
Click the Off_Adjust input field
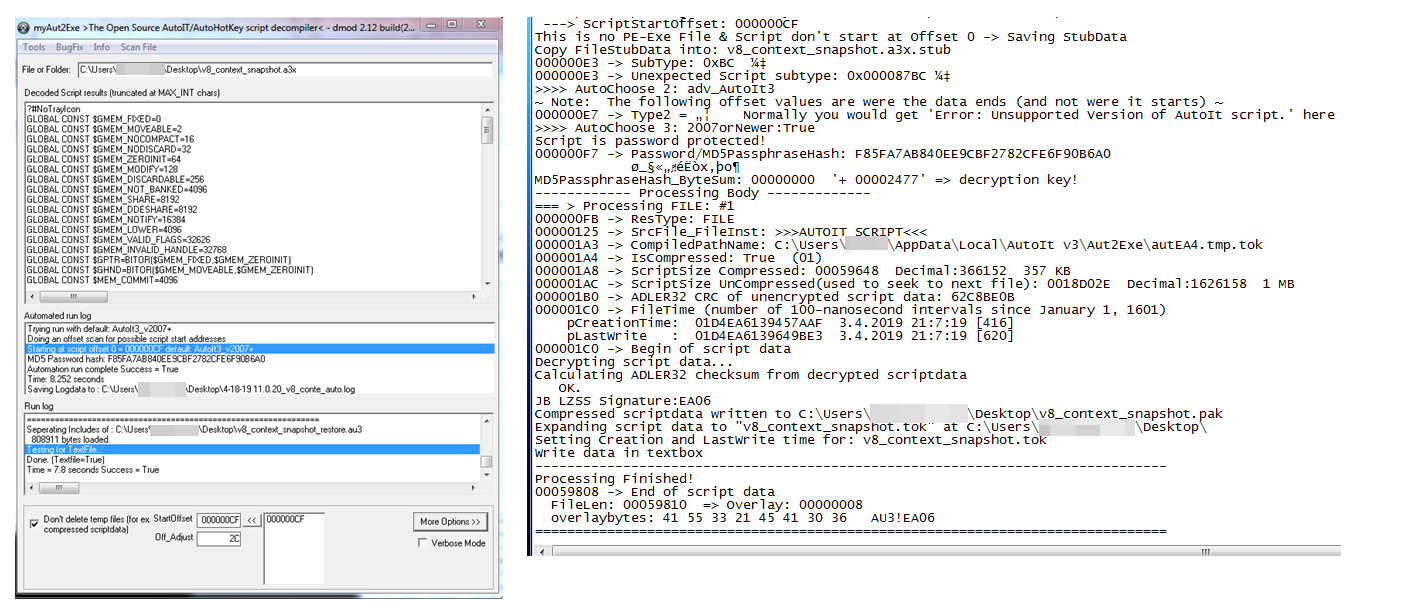point(219,539)
